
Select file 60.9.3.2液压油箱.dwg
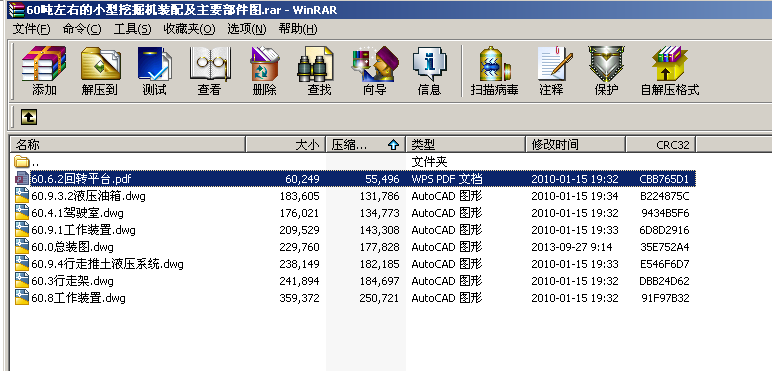click(88, 196)
